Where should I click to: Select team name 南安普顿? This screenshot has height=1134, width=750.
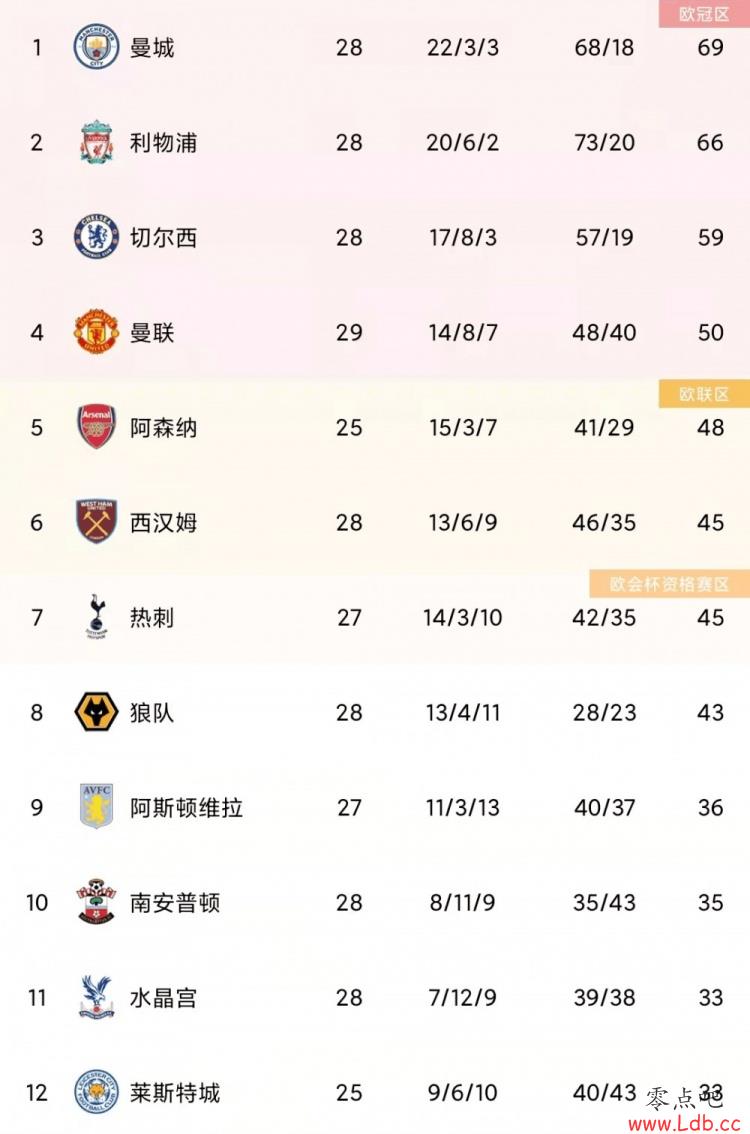[x=175, y=903]
